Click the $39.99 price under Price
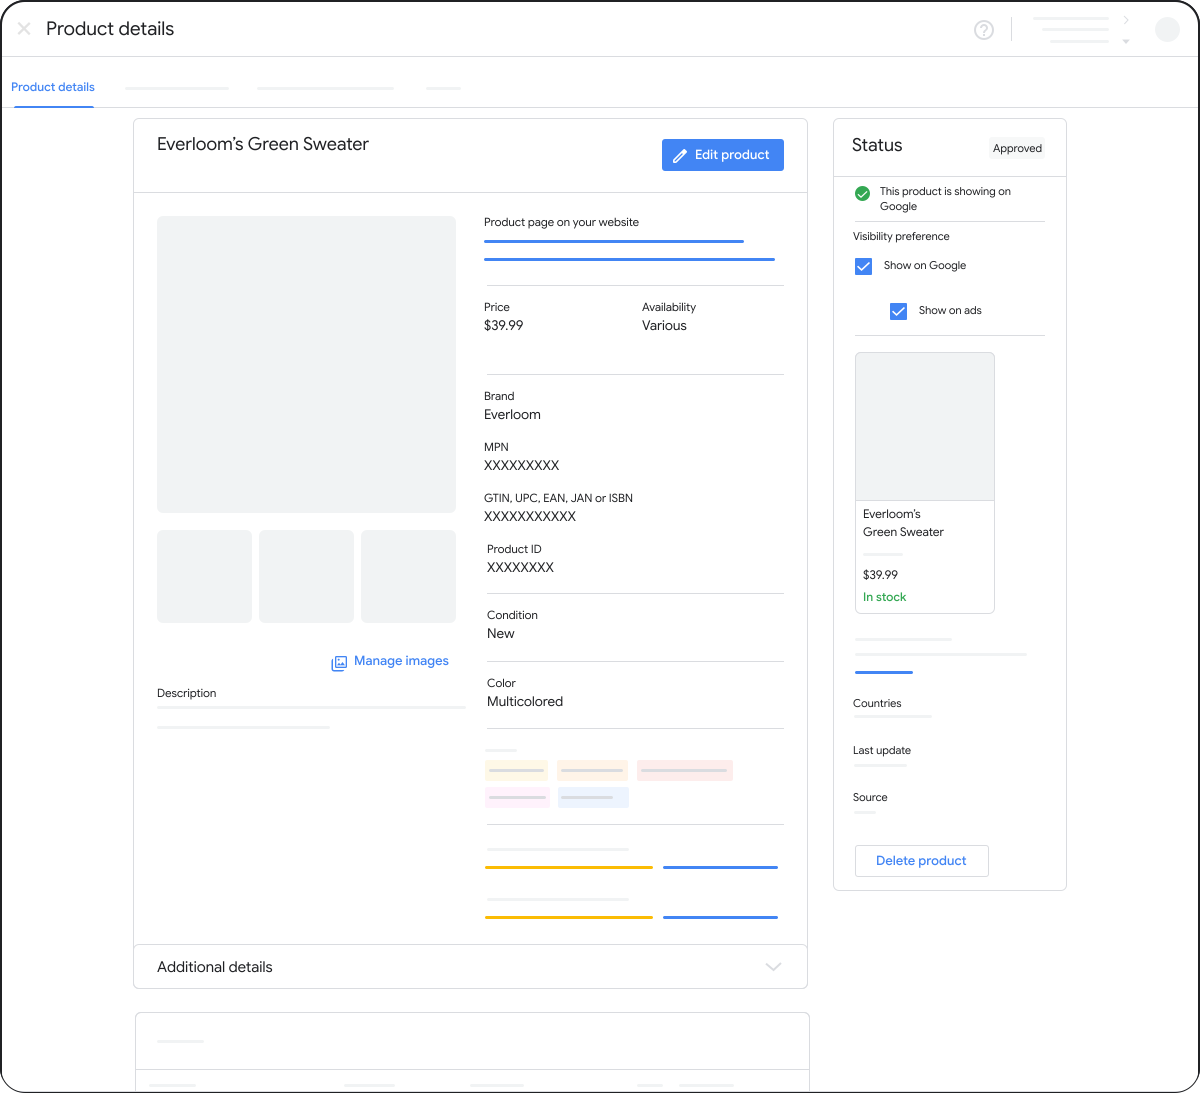The height and width of the screenshot is (1093, 1200). (x=504, y=326)
